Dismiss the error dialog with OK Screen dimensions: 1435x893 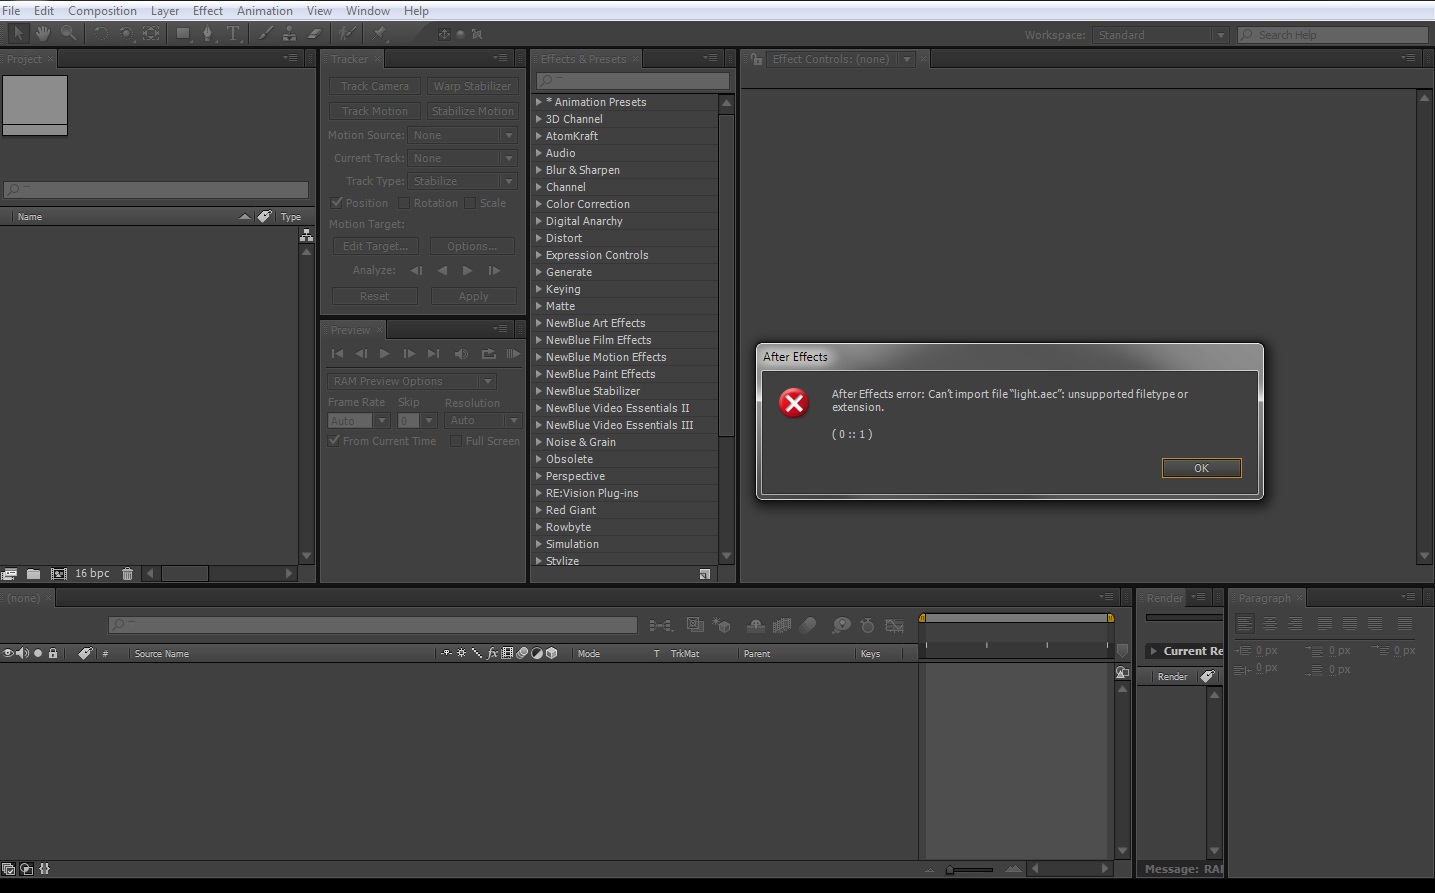coord(1202,468)
